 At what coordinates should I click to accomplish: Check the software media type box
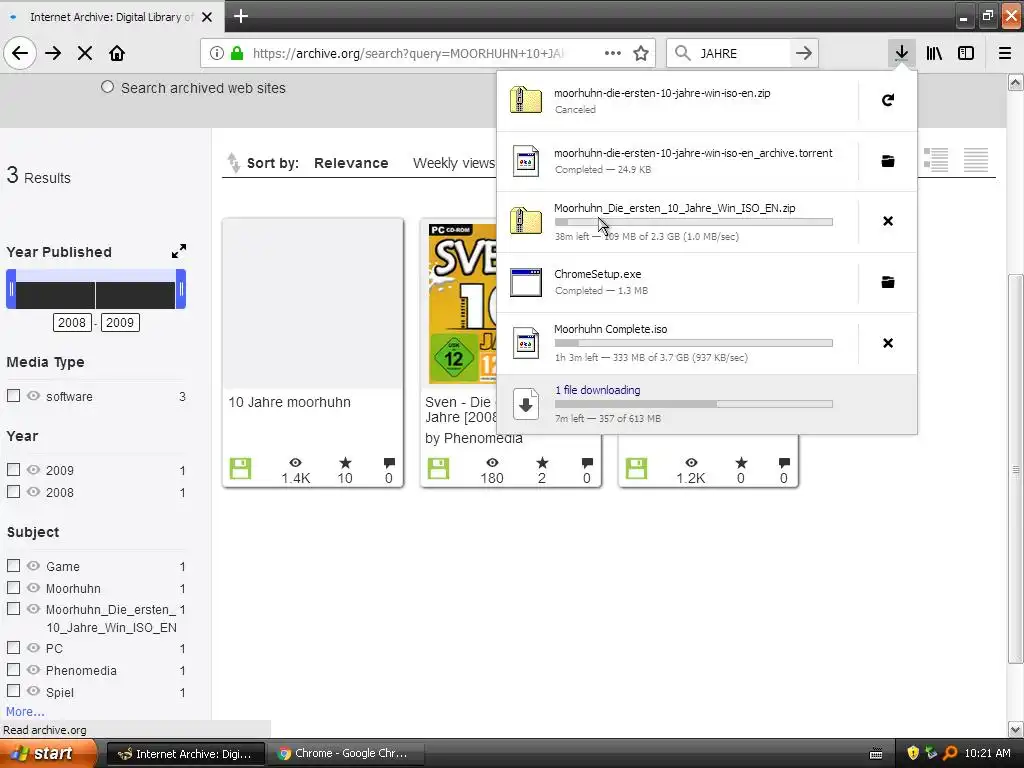13,396
